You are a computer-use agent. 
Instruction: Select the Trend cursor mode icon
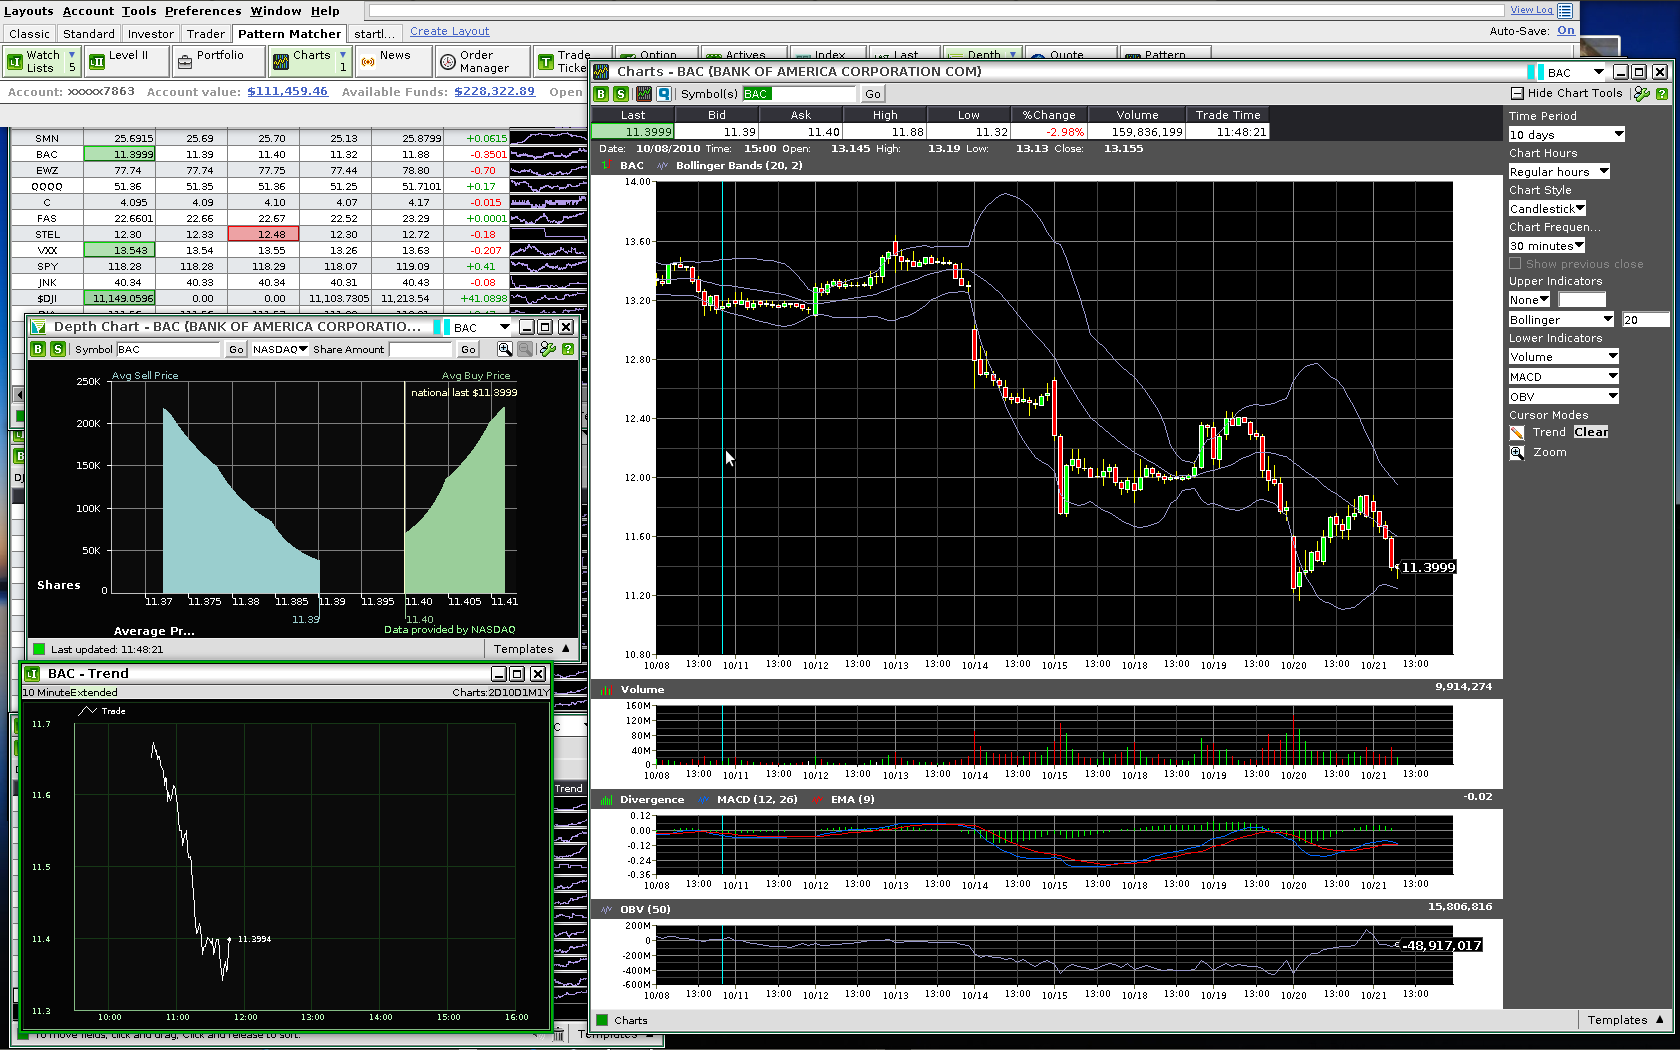pyautogui.click(x=1517, y=433)
